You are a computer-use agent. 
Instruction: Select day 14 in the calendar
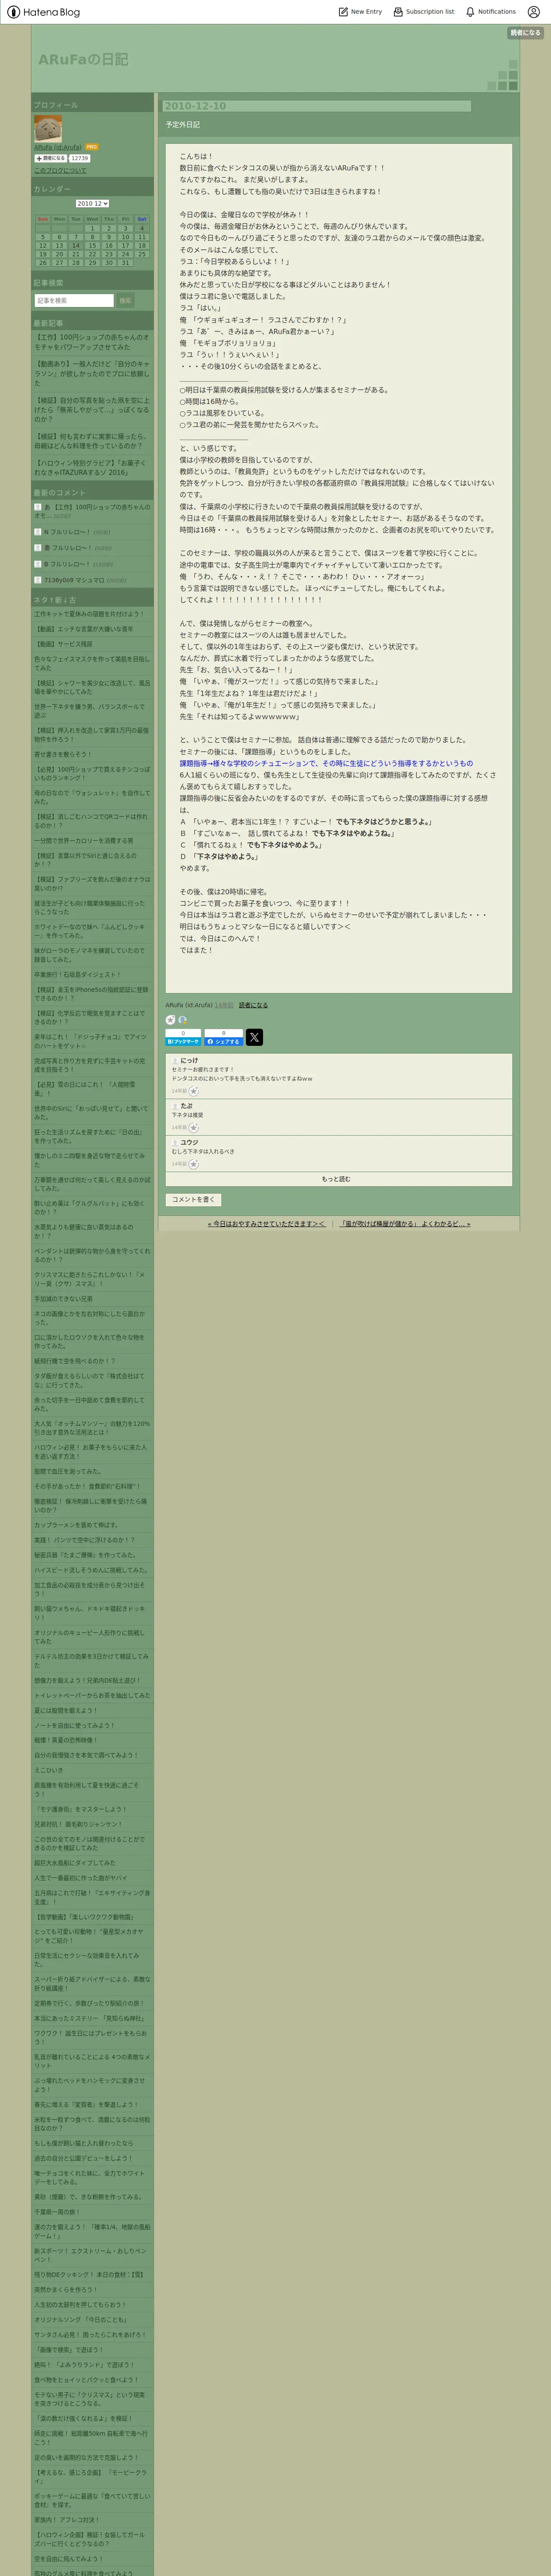coord(76,245)
